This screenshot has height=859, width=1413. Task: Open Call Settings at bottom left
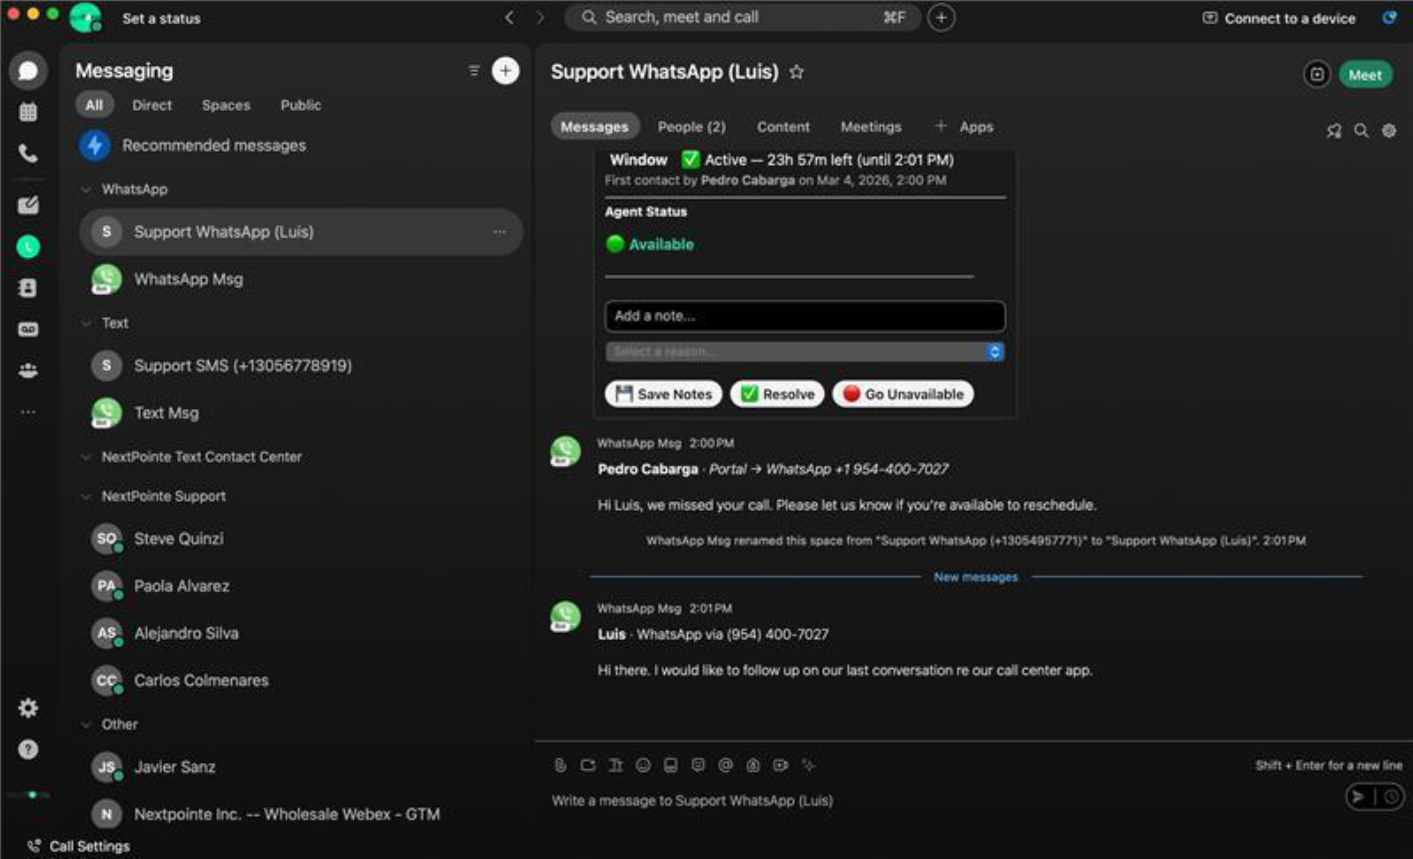(x=78, y=846)
